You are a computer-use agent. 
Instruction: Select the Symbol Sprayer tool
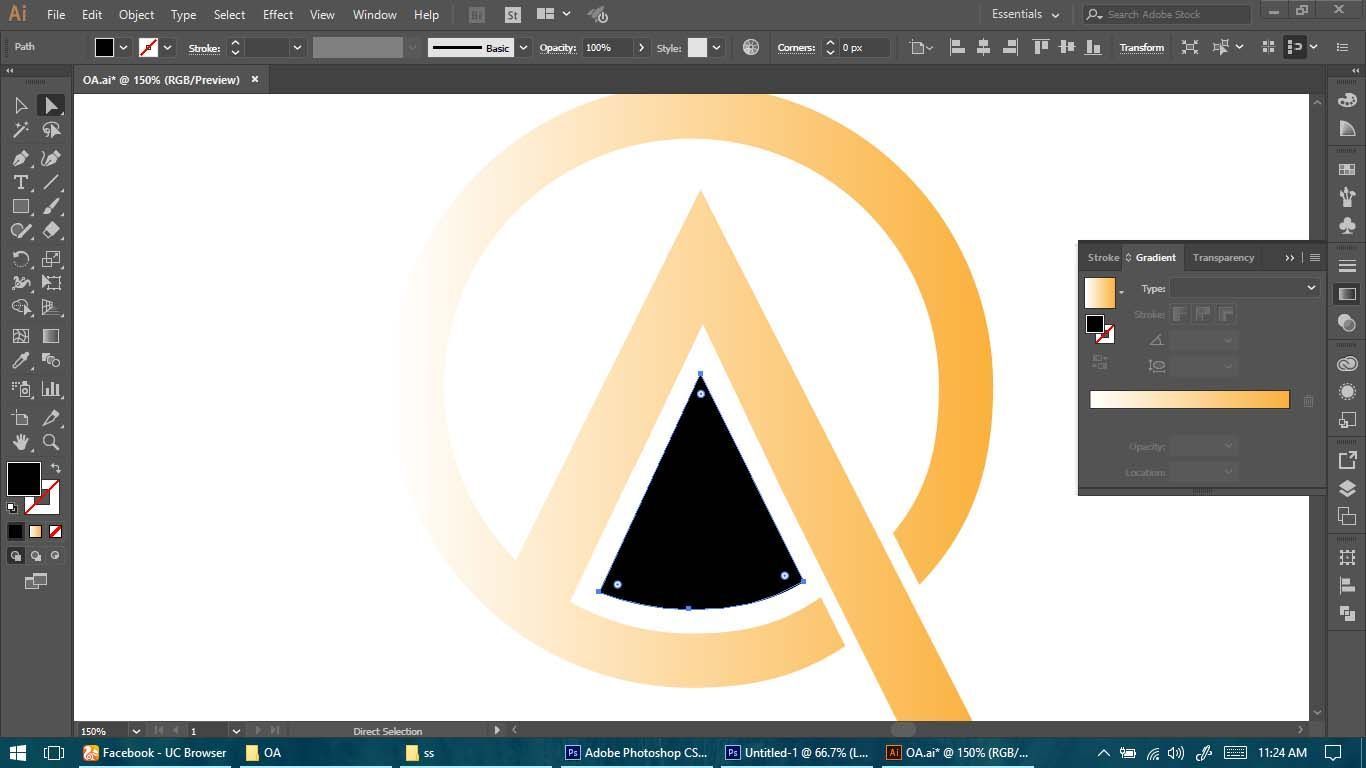coord(20,389)
